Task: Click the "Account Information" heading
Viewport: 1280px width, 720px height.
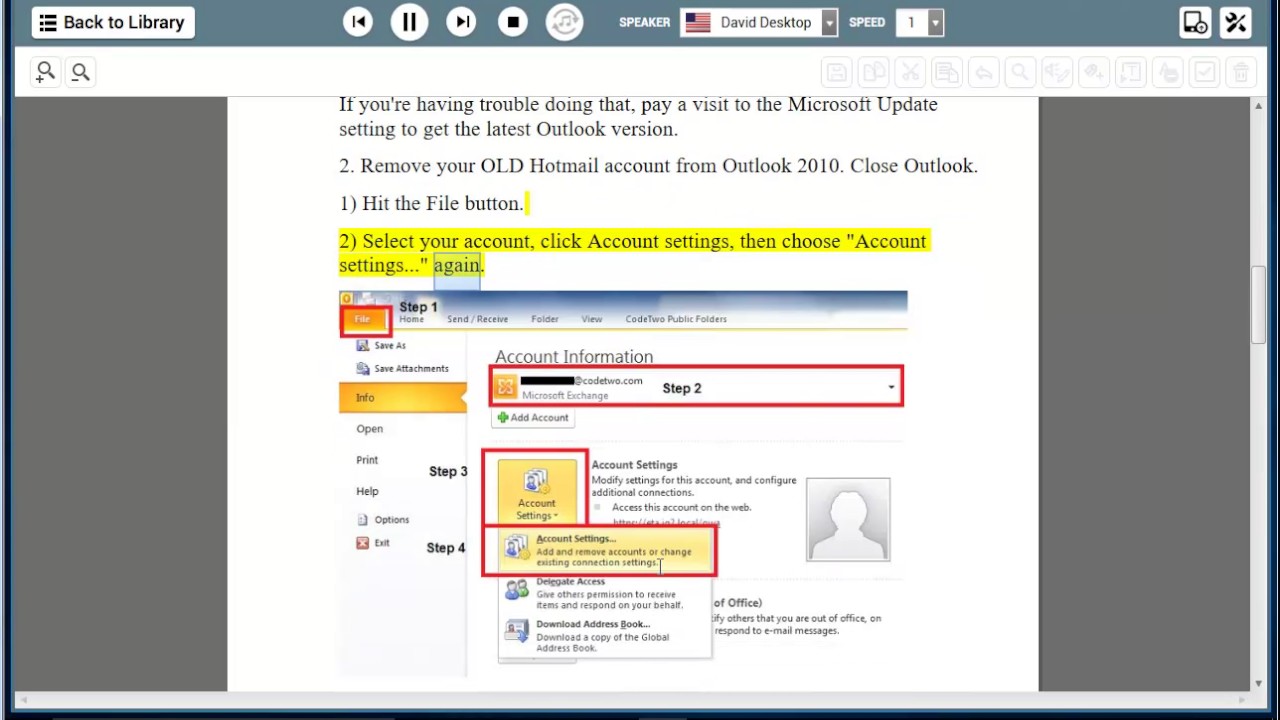Action: pos(574,357)
